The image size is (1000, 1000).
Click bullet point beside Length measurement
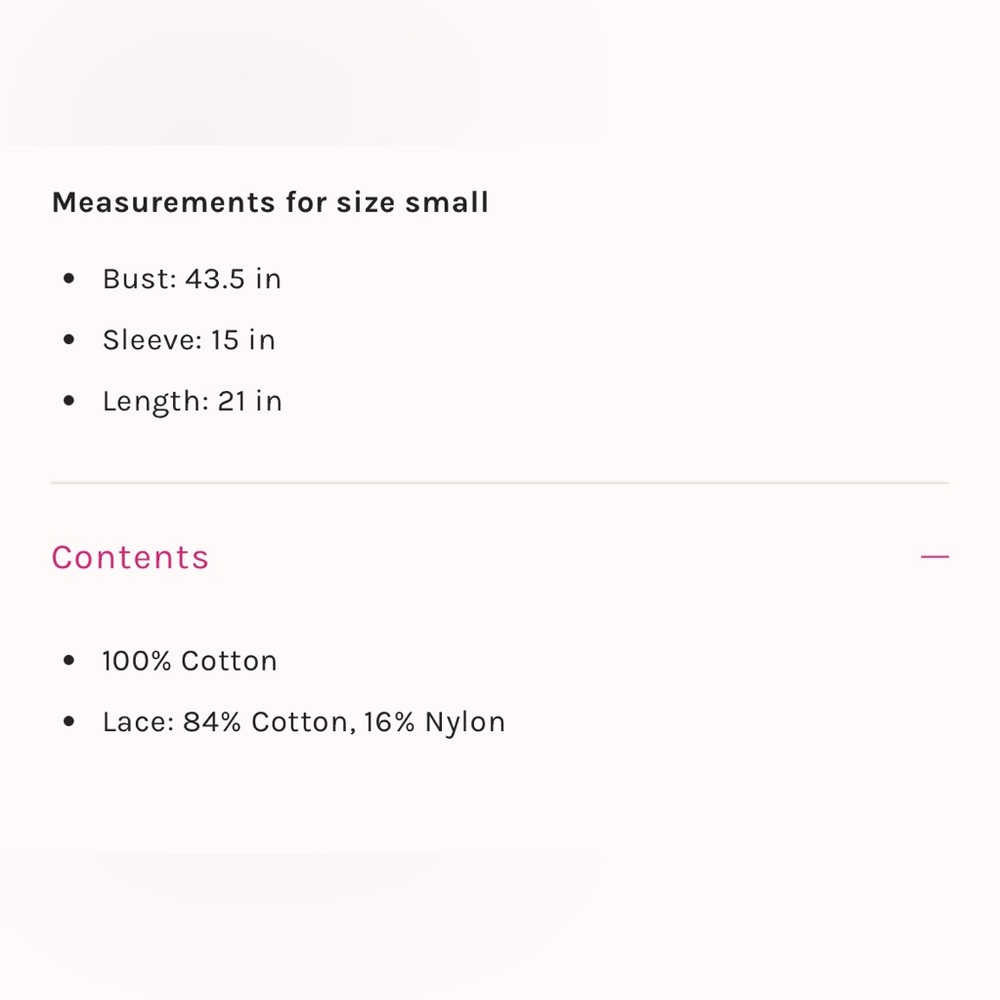pyautogui.click(x=69, y=401)
